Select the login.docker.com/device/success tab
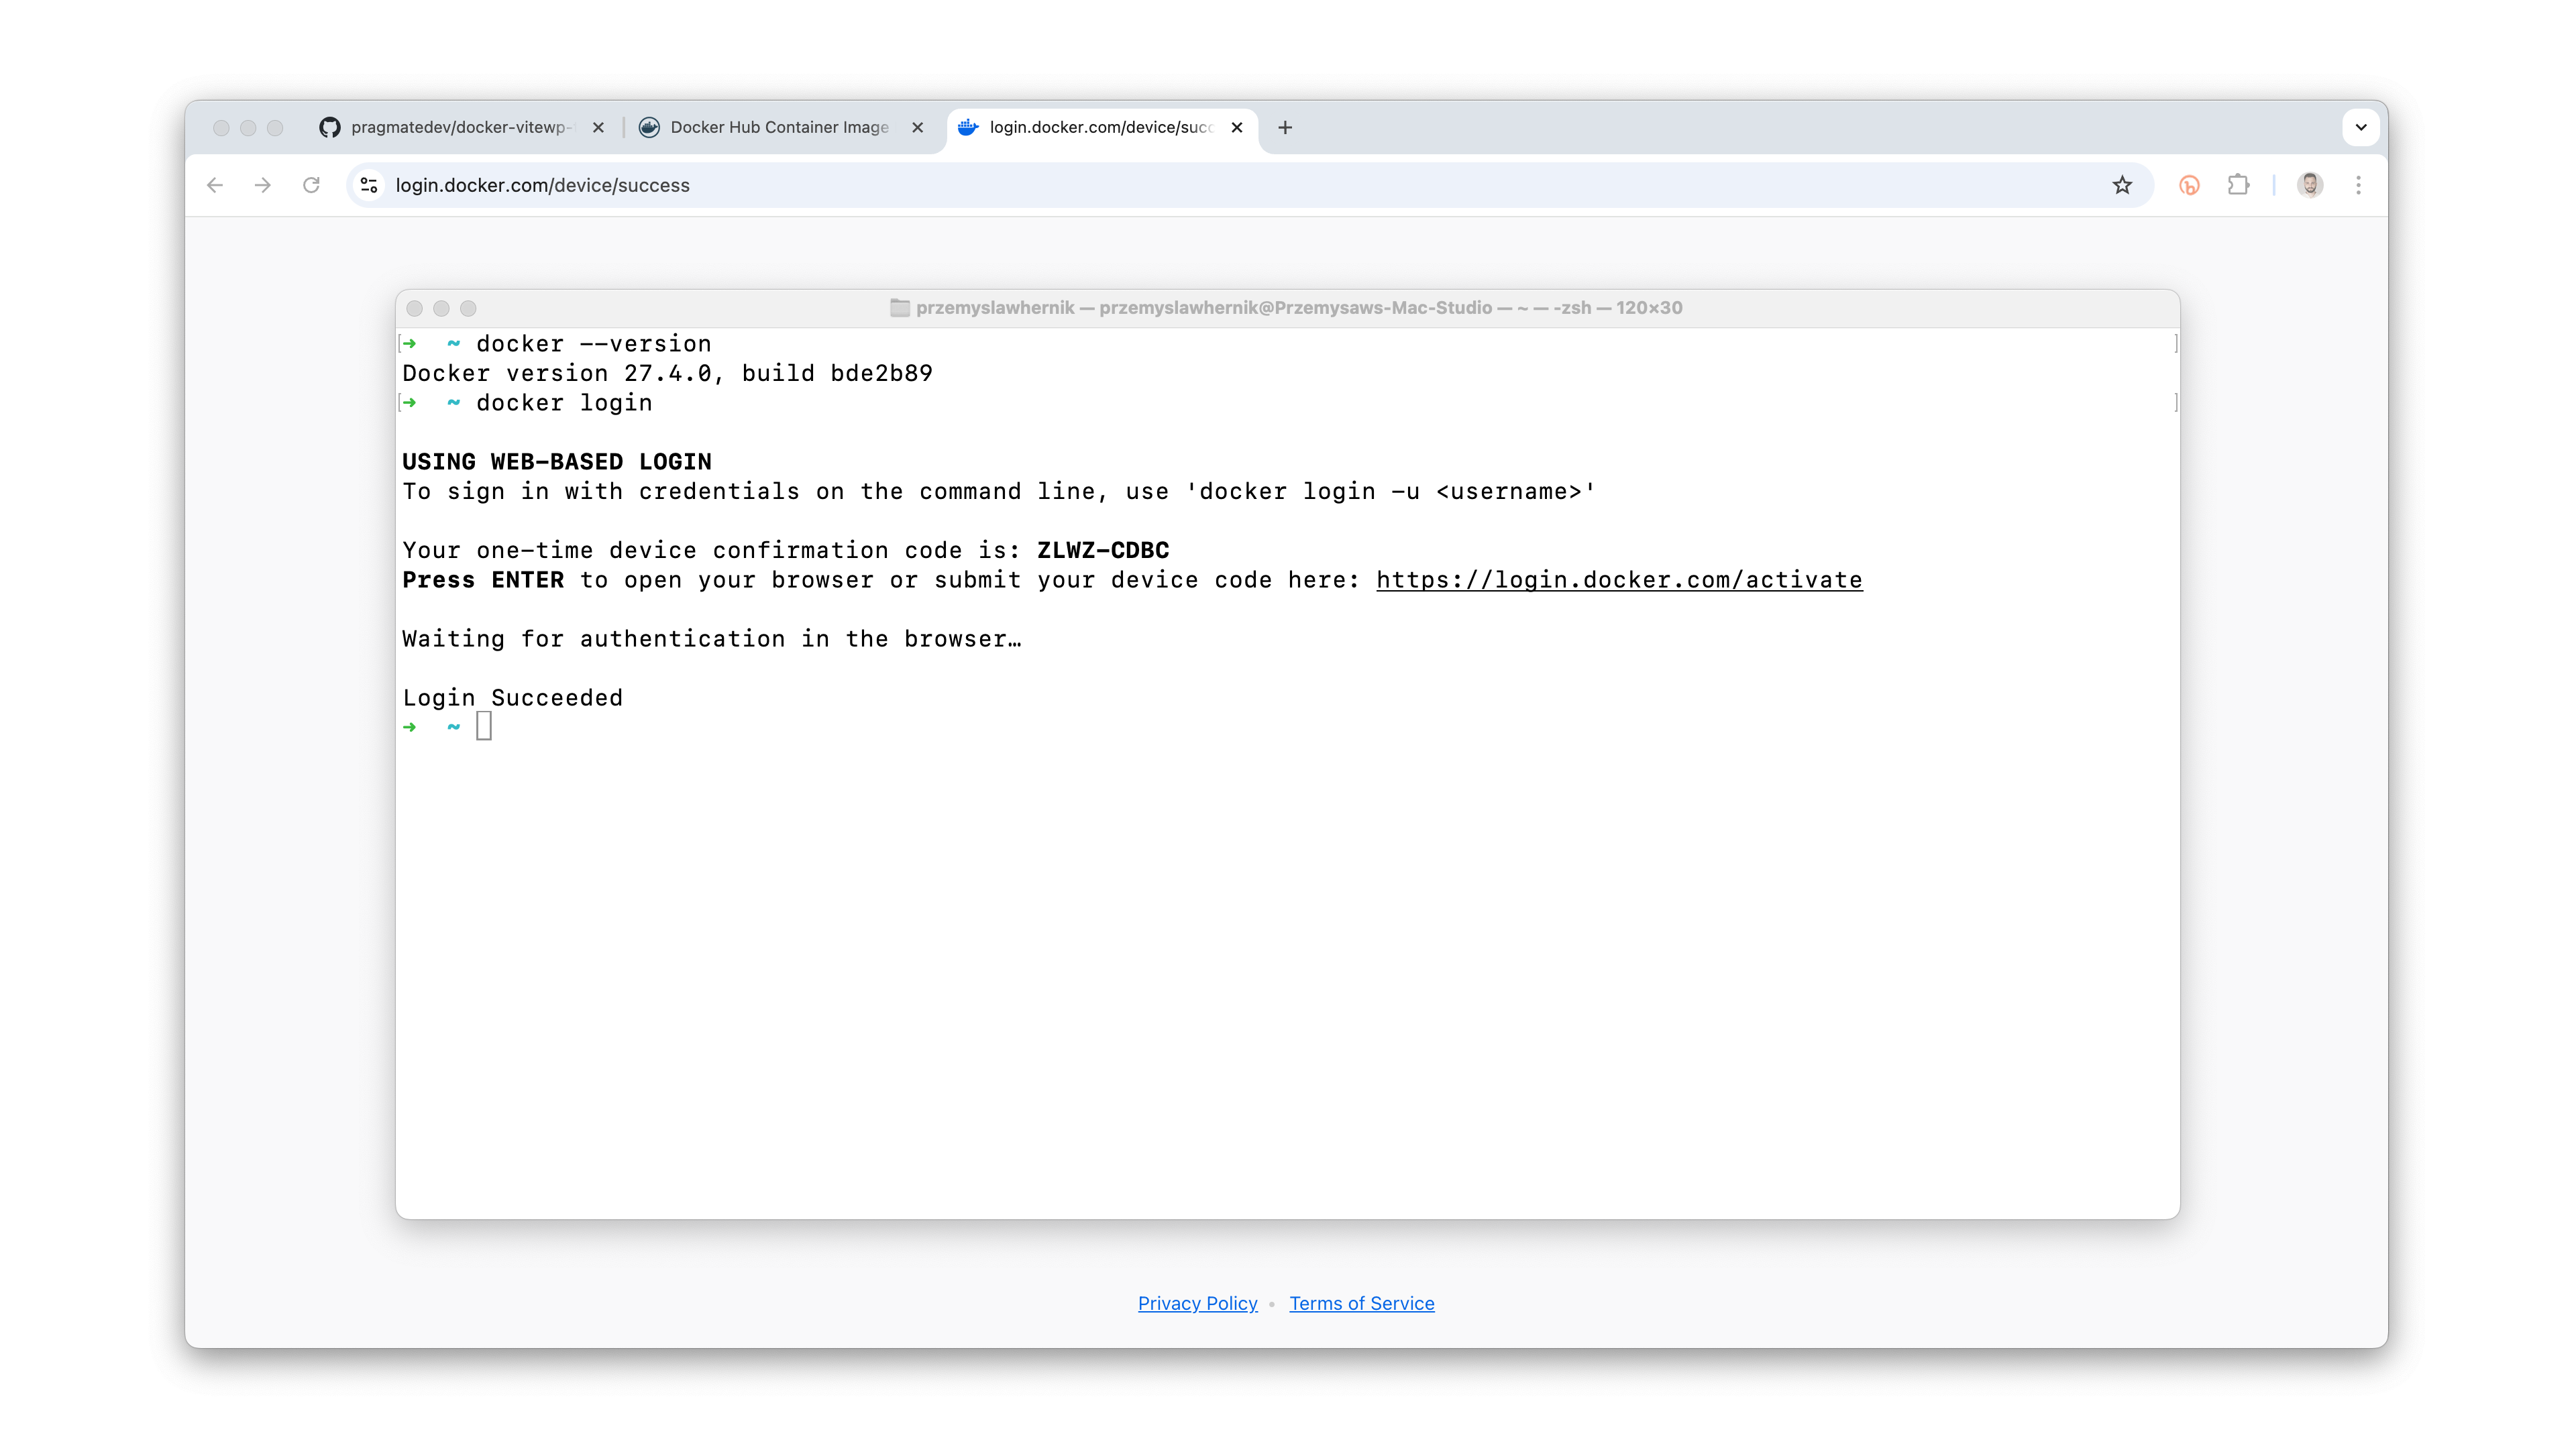The image size is (2576, 1450). 1100,127
